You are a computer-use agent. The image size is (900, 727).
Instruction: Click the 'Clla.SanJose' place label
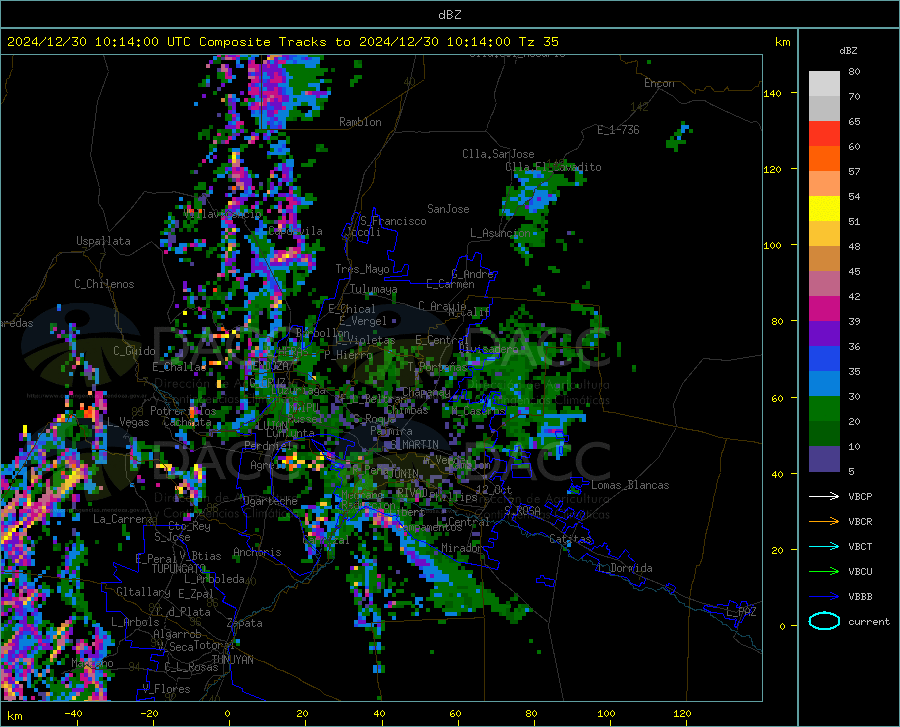tap(498, 154)
